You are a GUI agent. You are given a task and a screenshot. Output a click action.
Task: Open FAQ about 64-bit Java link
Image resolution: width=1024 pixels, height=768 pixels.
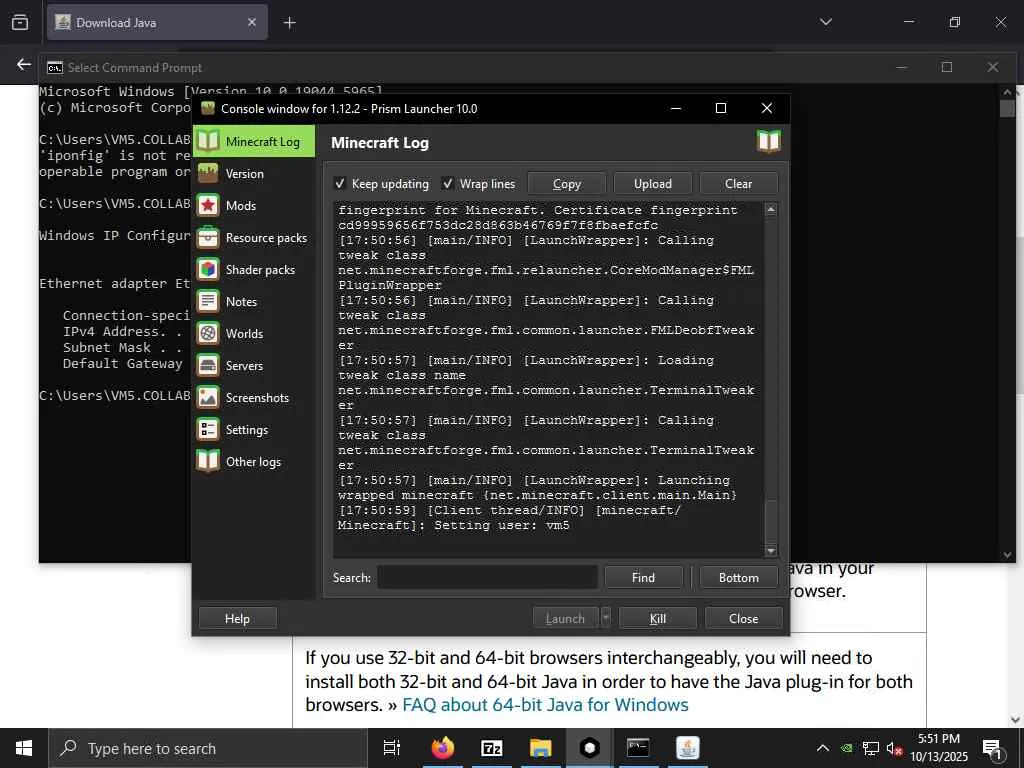point(545,705)
